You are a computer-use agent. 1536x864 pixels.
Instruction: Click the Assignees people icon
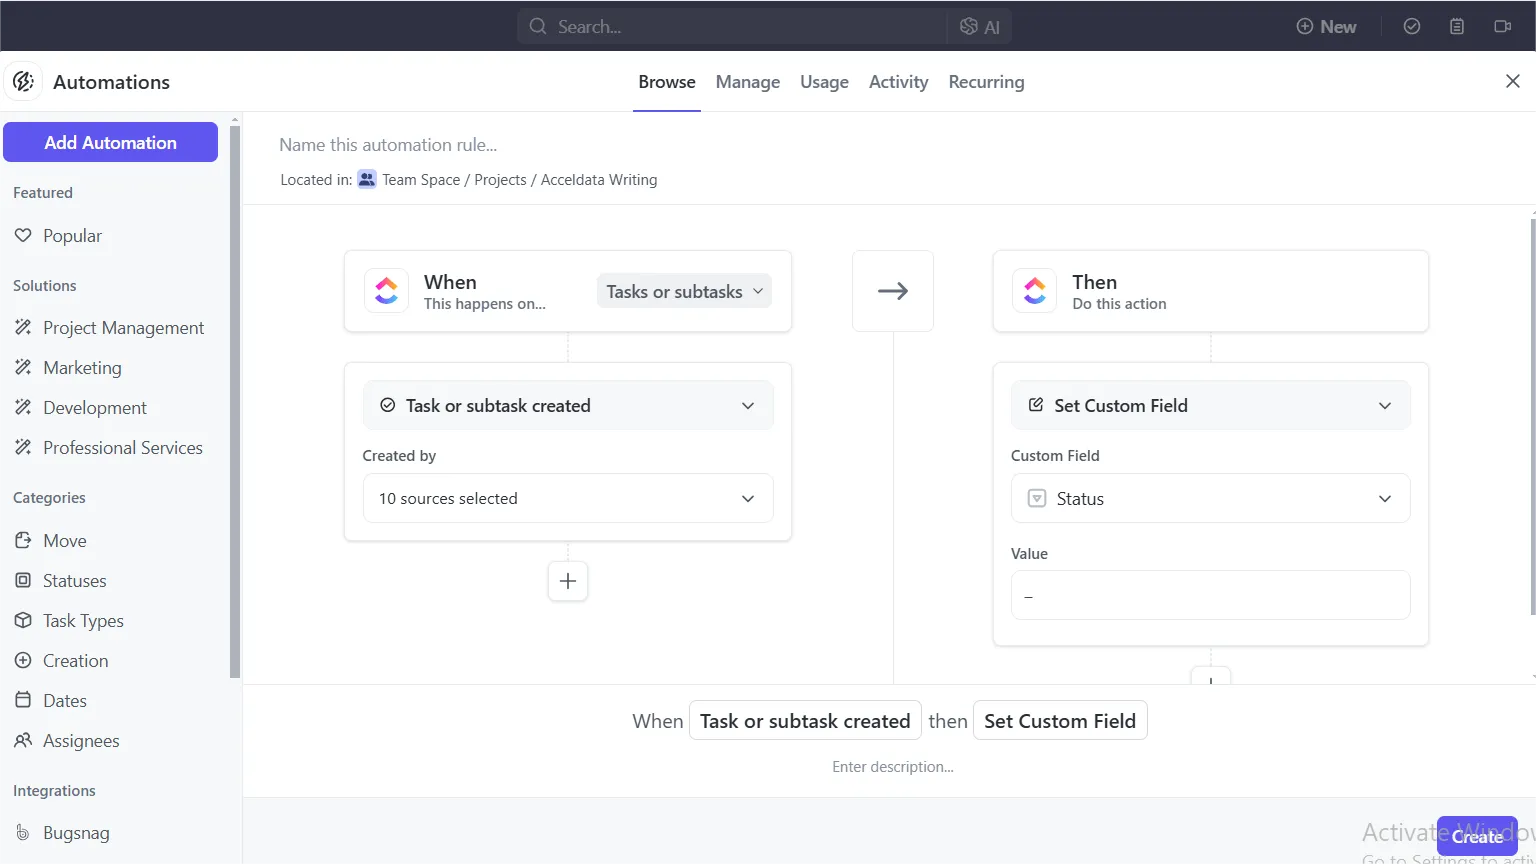(23, 740)
